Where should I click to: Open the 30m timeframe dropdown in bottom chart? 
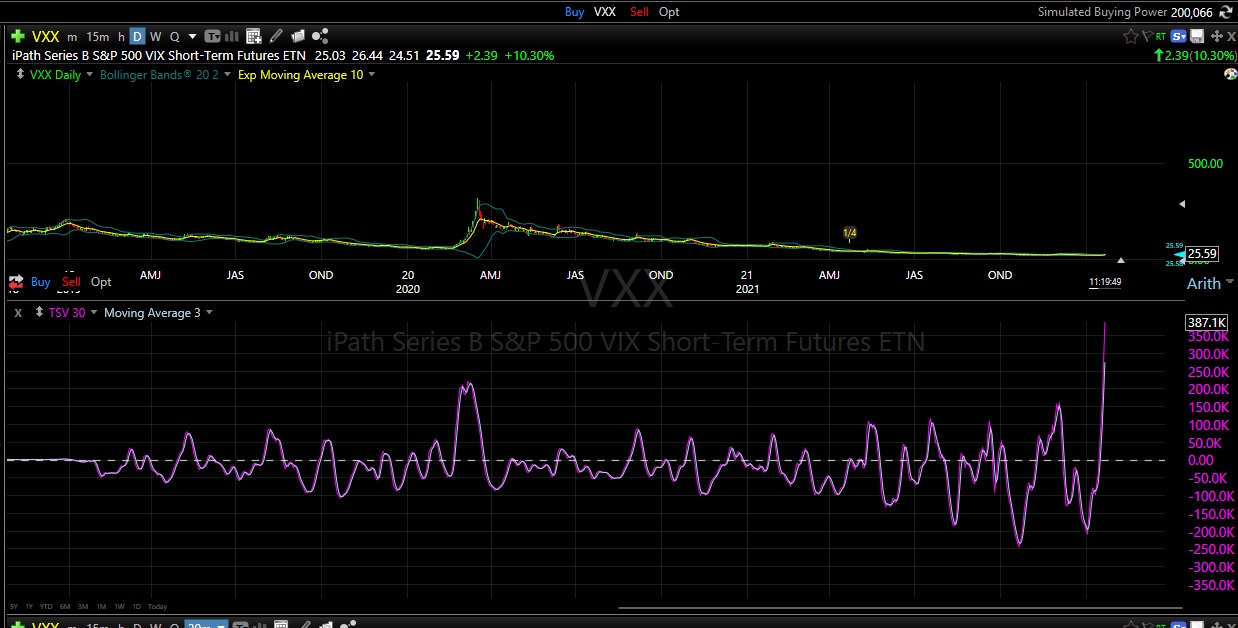(x=207, y=624)
